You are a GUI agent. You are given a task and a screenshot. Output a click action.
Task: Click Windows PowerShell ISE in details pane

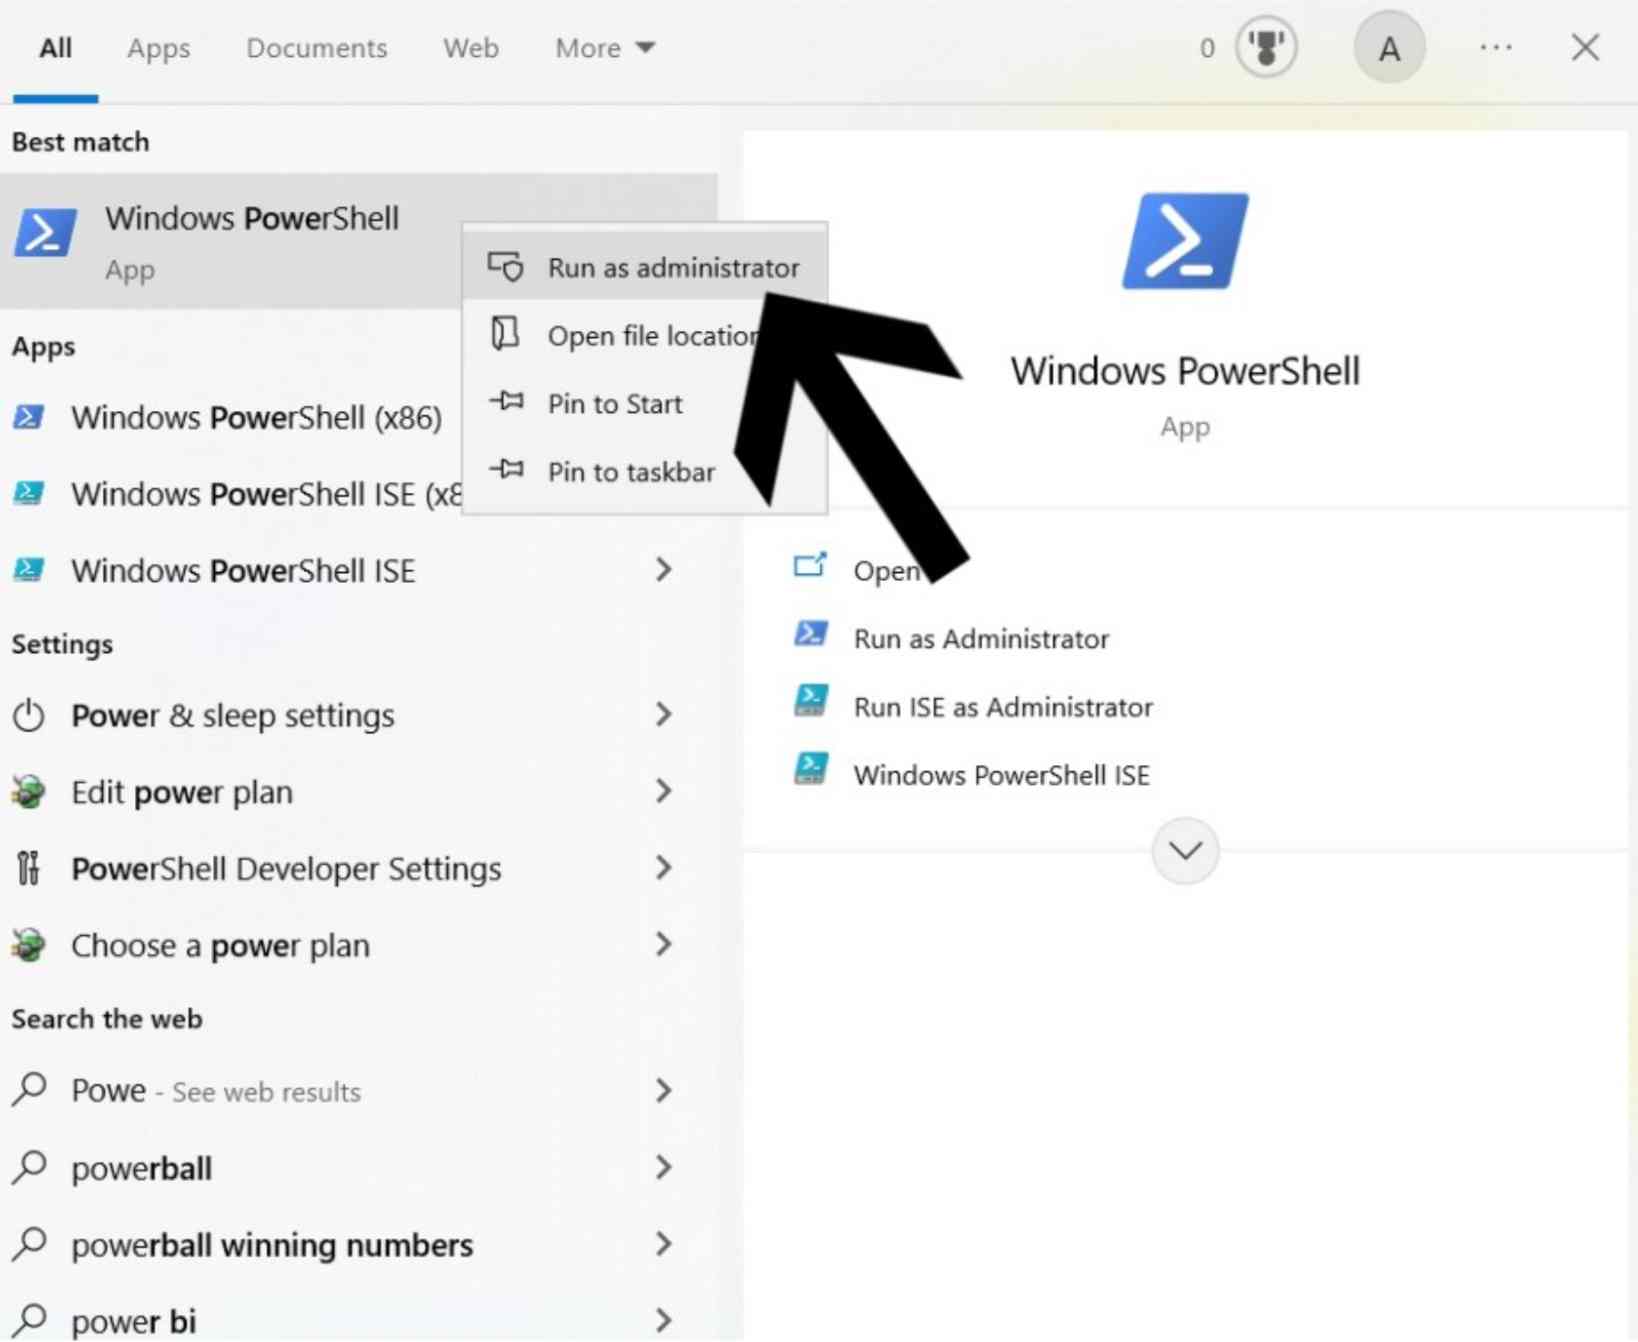point(1001,775)
